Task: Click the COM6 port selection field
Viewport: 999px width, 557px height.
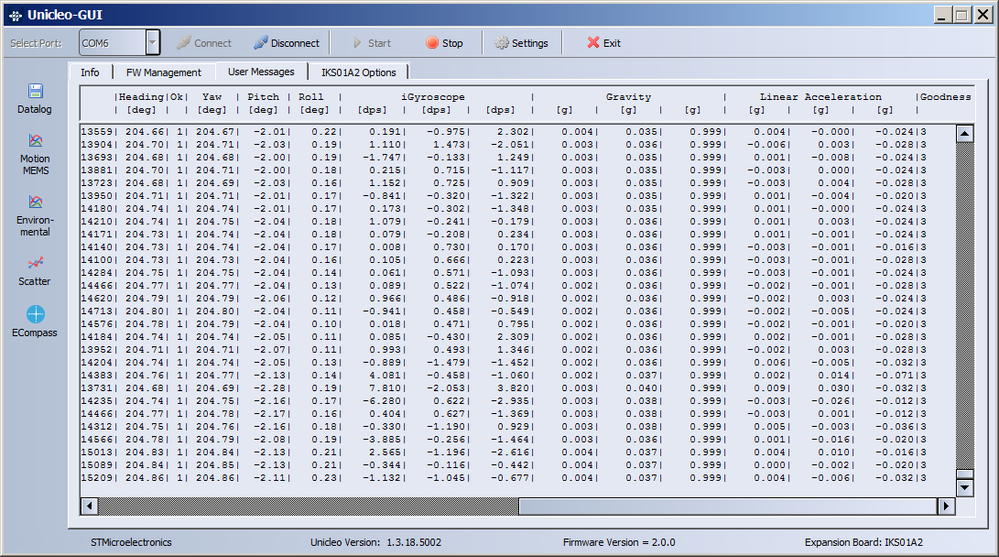Action: point(113,43)
